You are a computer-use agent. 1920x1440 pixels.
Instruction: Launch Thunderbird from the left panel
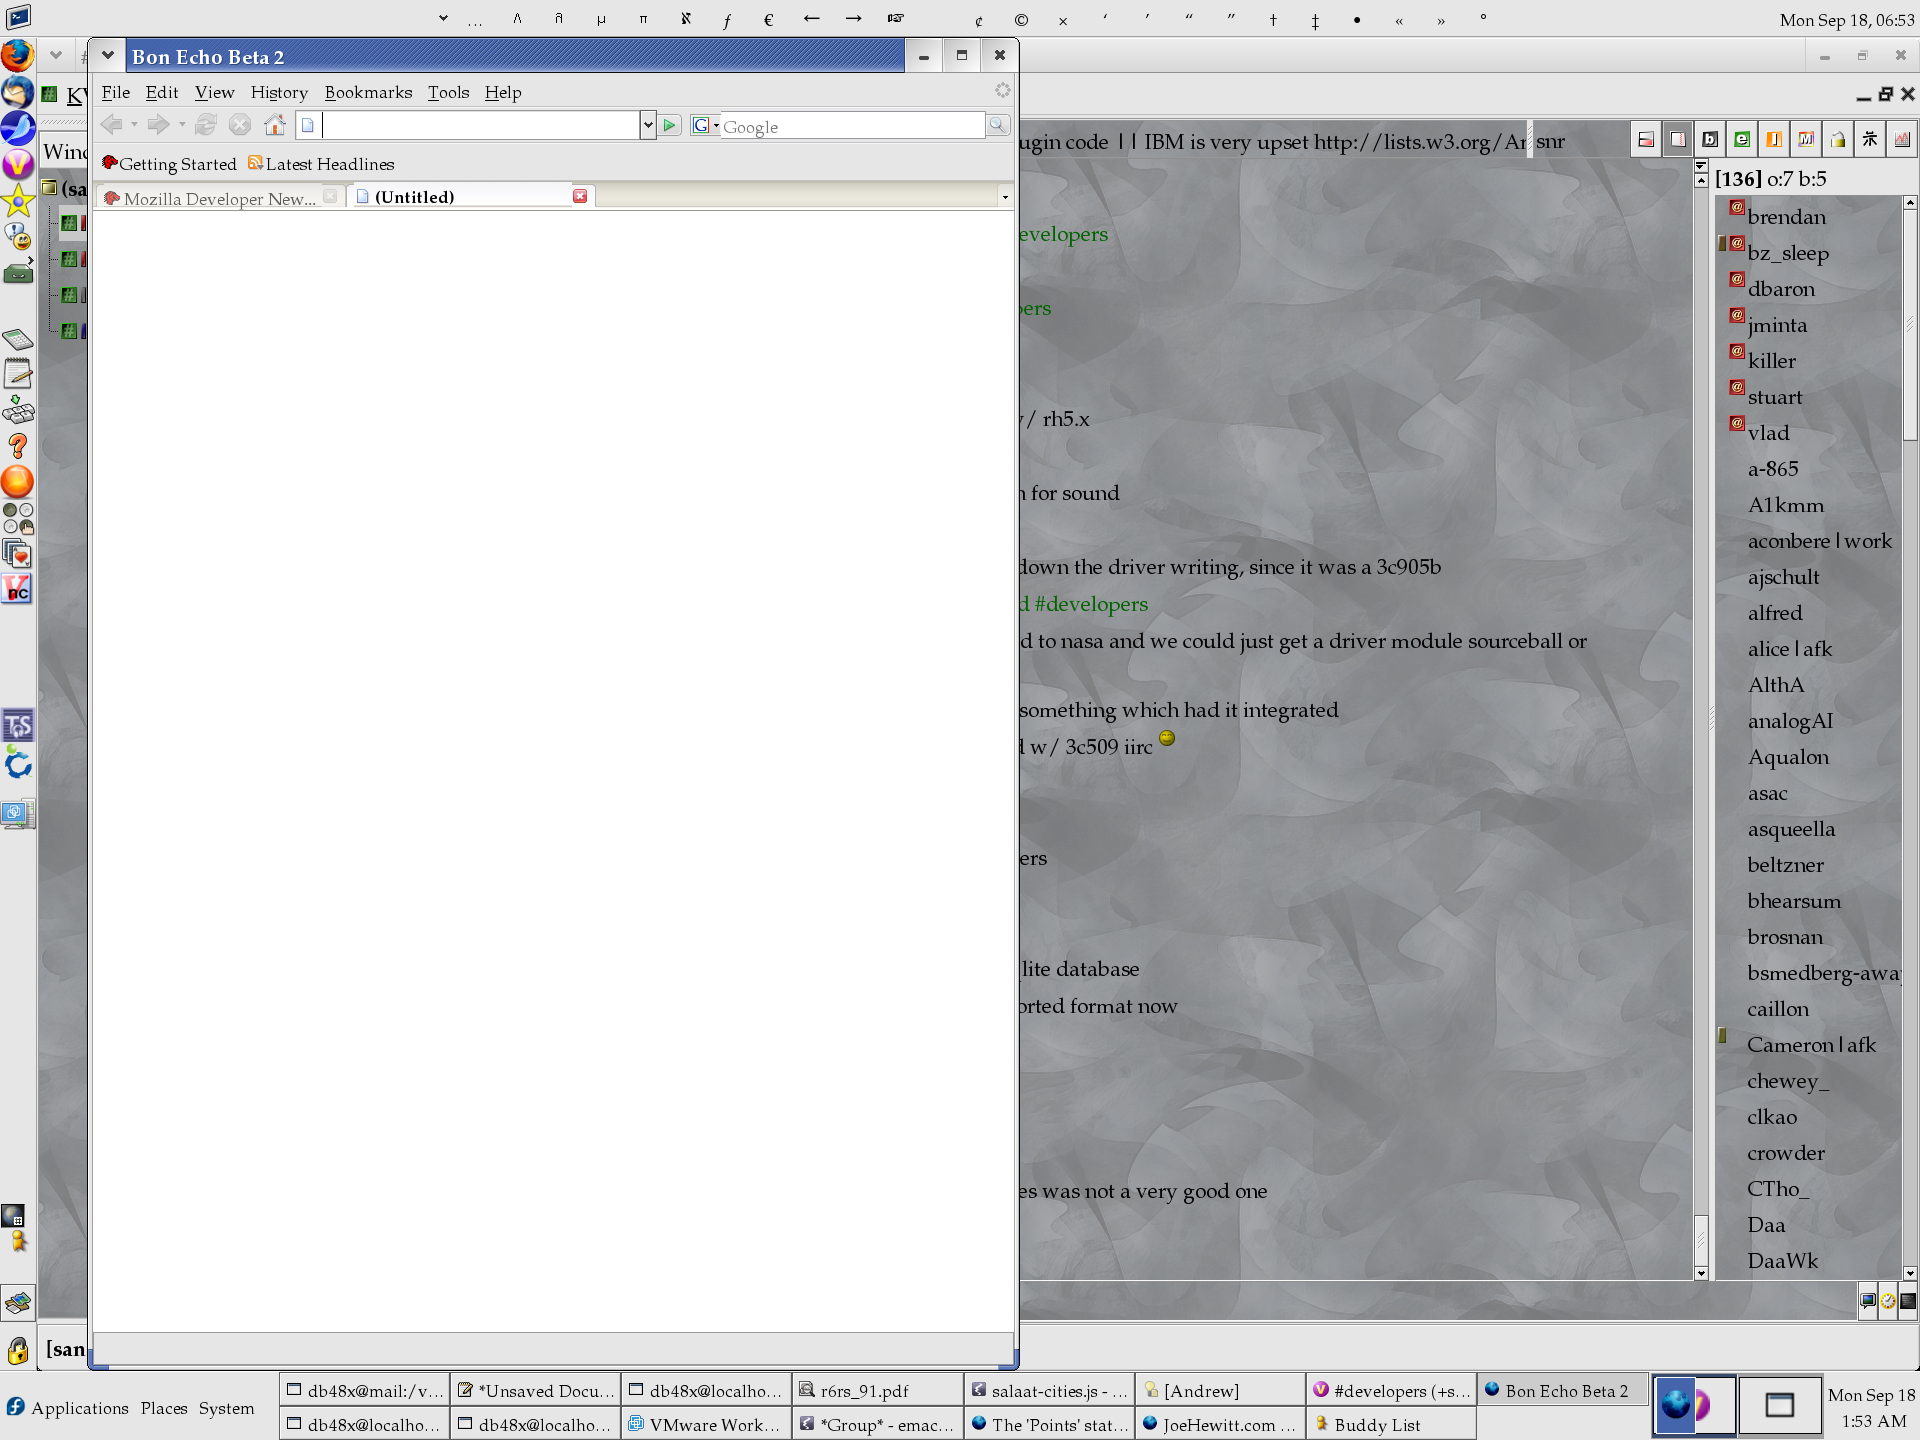coord(17,92)
